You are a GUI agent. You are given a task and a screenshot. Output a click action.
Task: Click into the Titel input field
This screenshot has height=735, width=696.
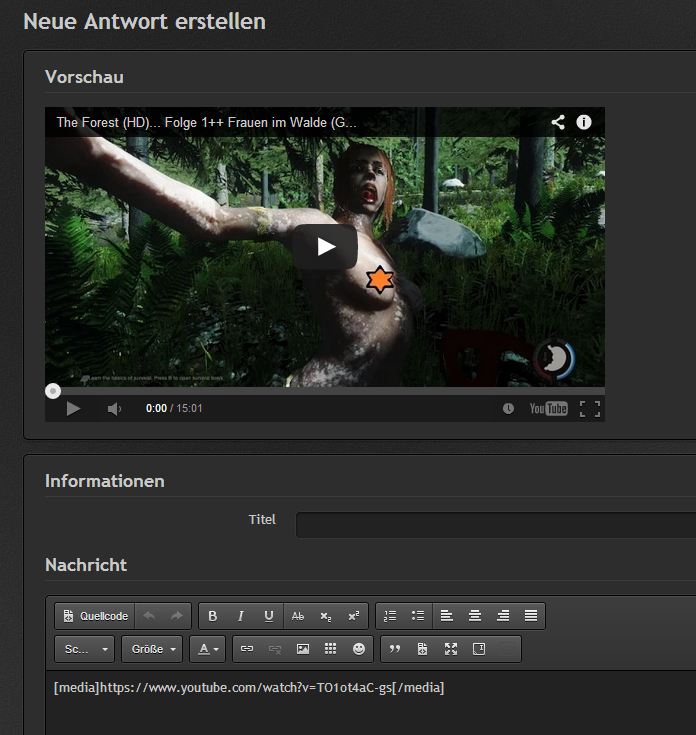click(495, 525)
